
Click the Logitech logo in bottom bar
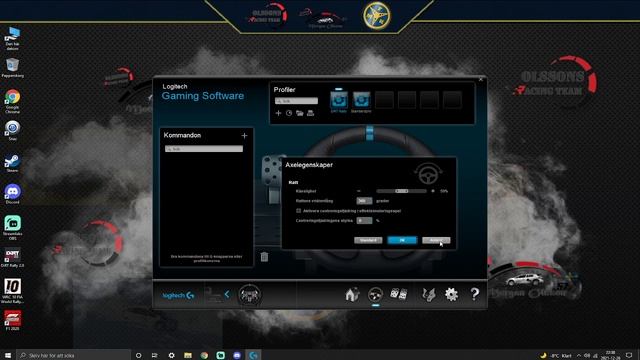(x=178, y=295)
